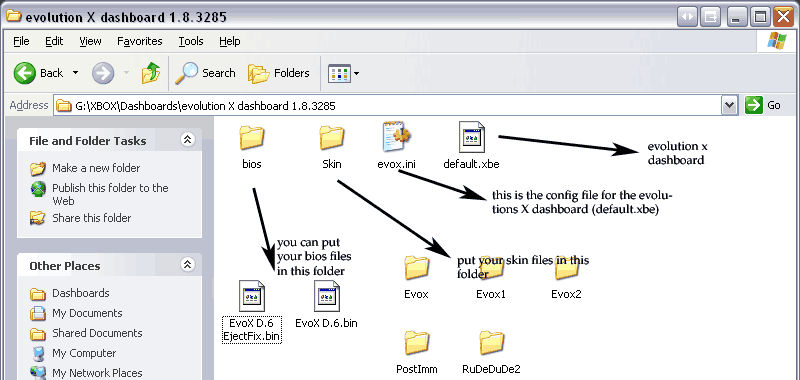This screenshot has height=380, width=800.
Task: Click the RuDeDuDe2 folder name
Action: [492, 369]
